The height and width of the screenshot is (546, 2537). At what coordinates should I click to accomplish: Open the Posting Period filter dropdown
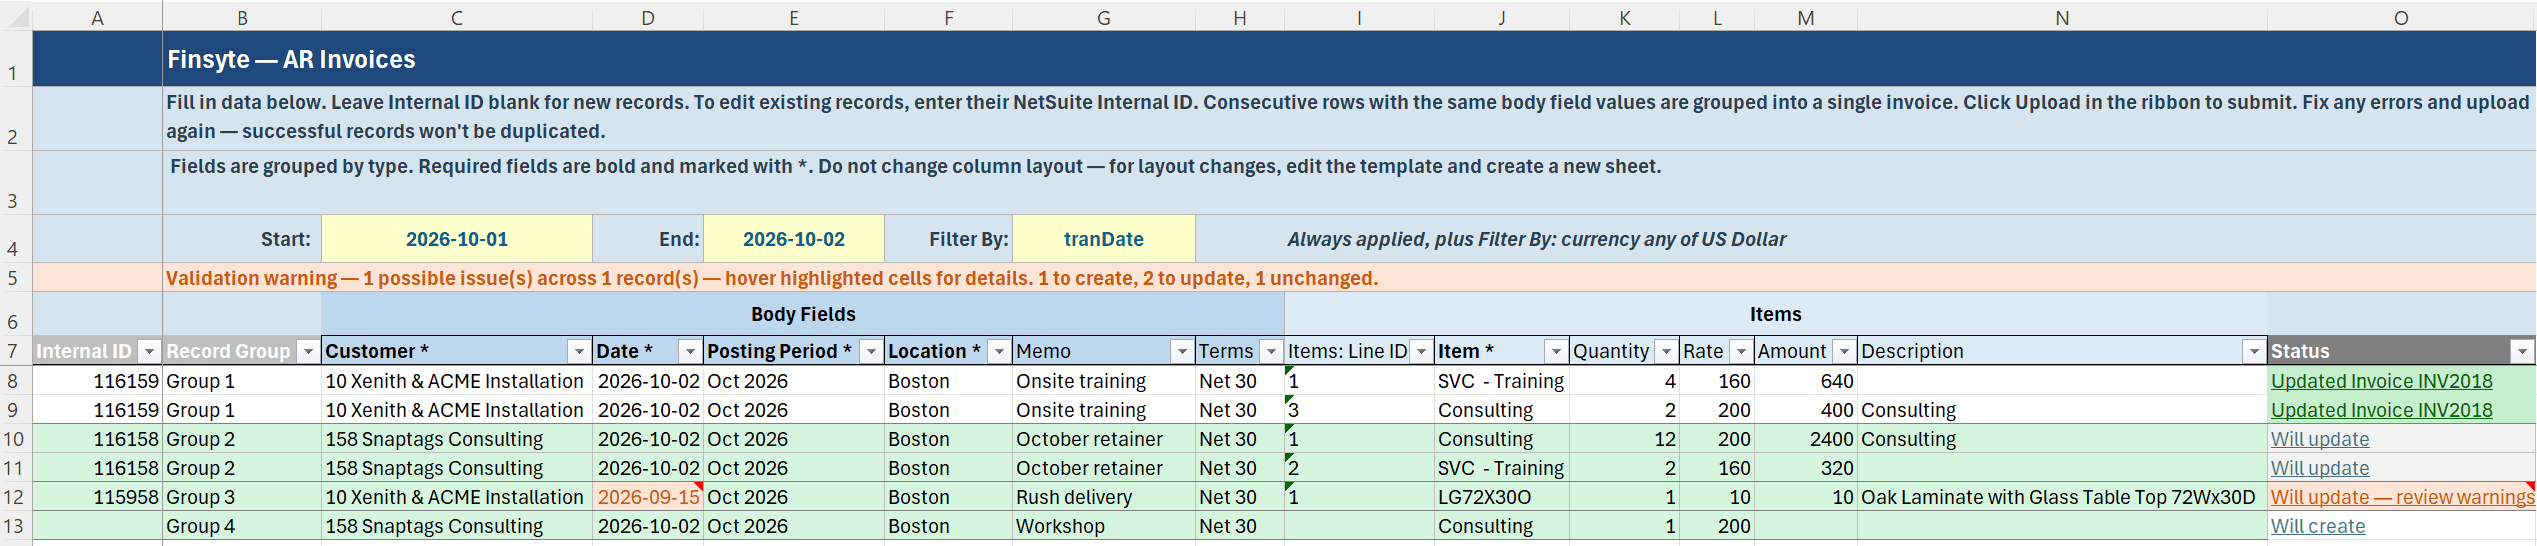pos(871,351)
